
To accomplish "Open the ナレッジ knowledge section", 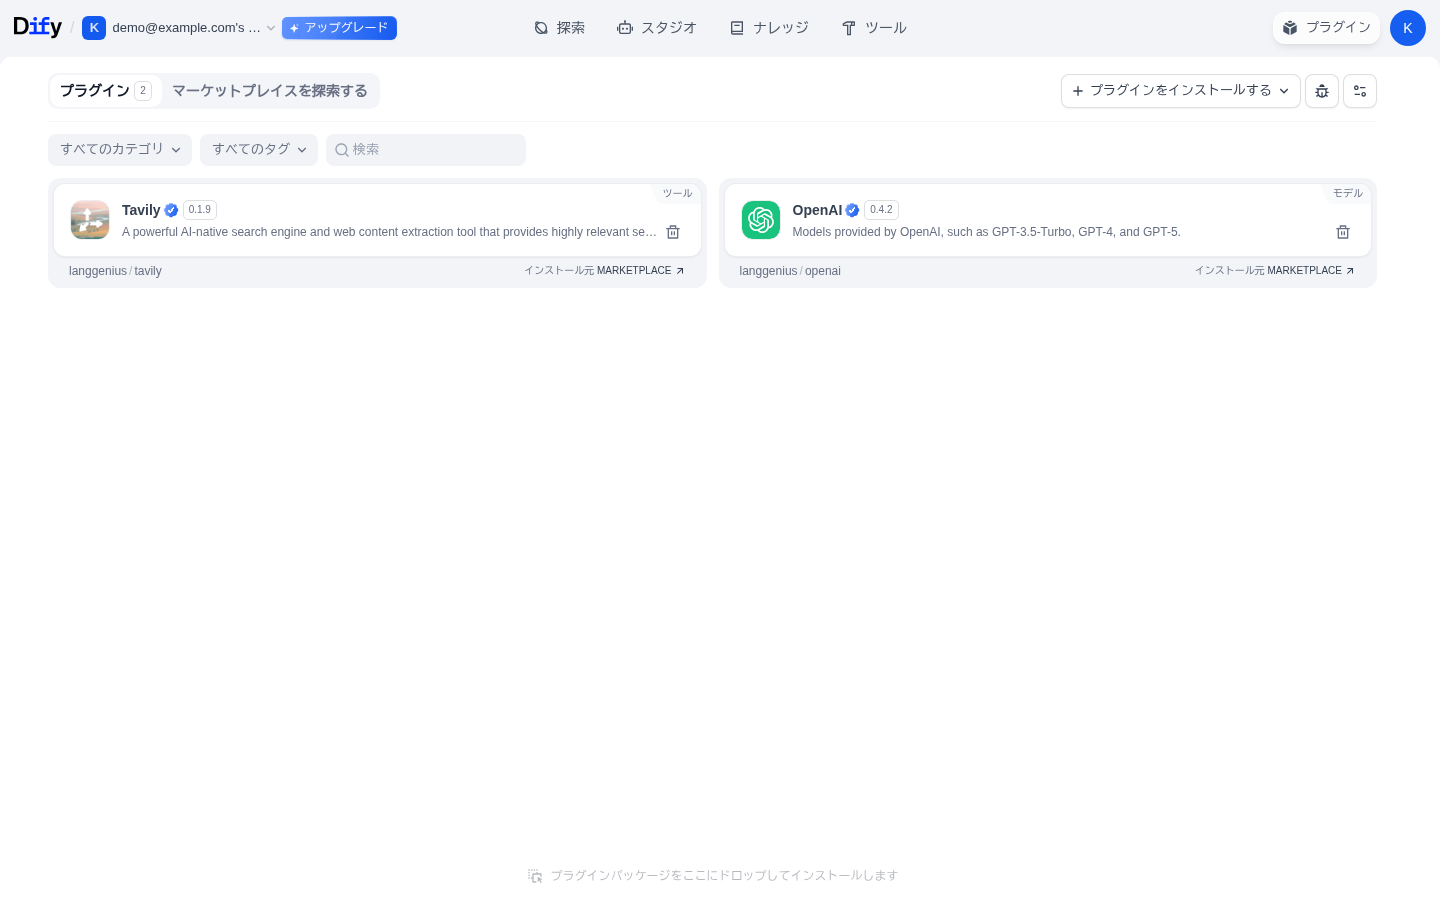I will click(769, 28).
